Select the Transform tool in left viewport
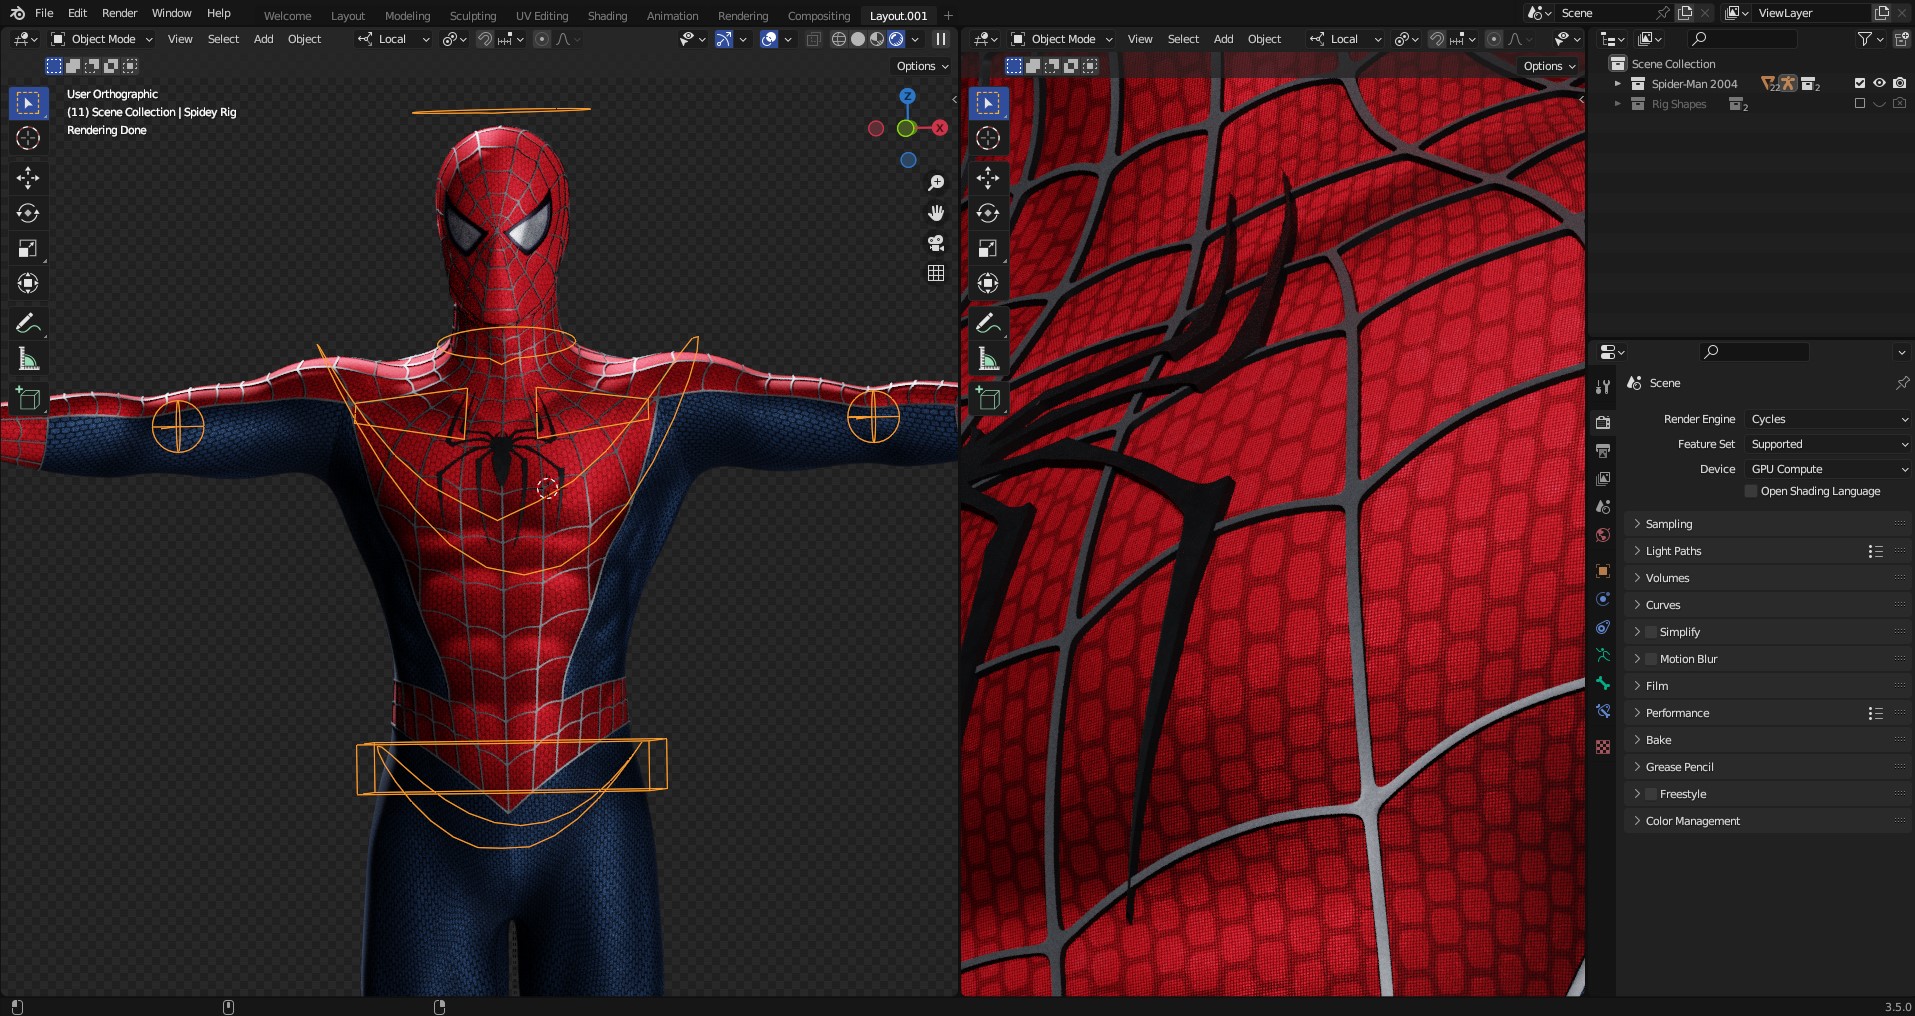 coord(28,283)
